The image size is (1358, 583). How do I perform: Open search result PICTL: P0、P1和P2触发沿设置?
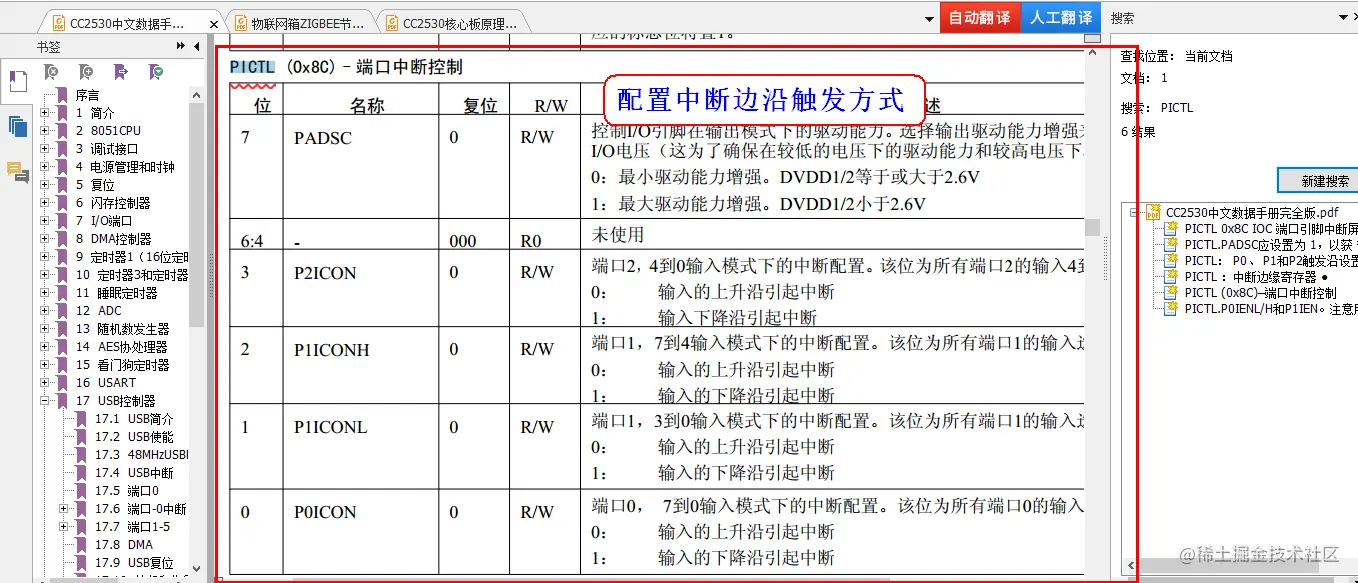click(x=1271, y=261)
